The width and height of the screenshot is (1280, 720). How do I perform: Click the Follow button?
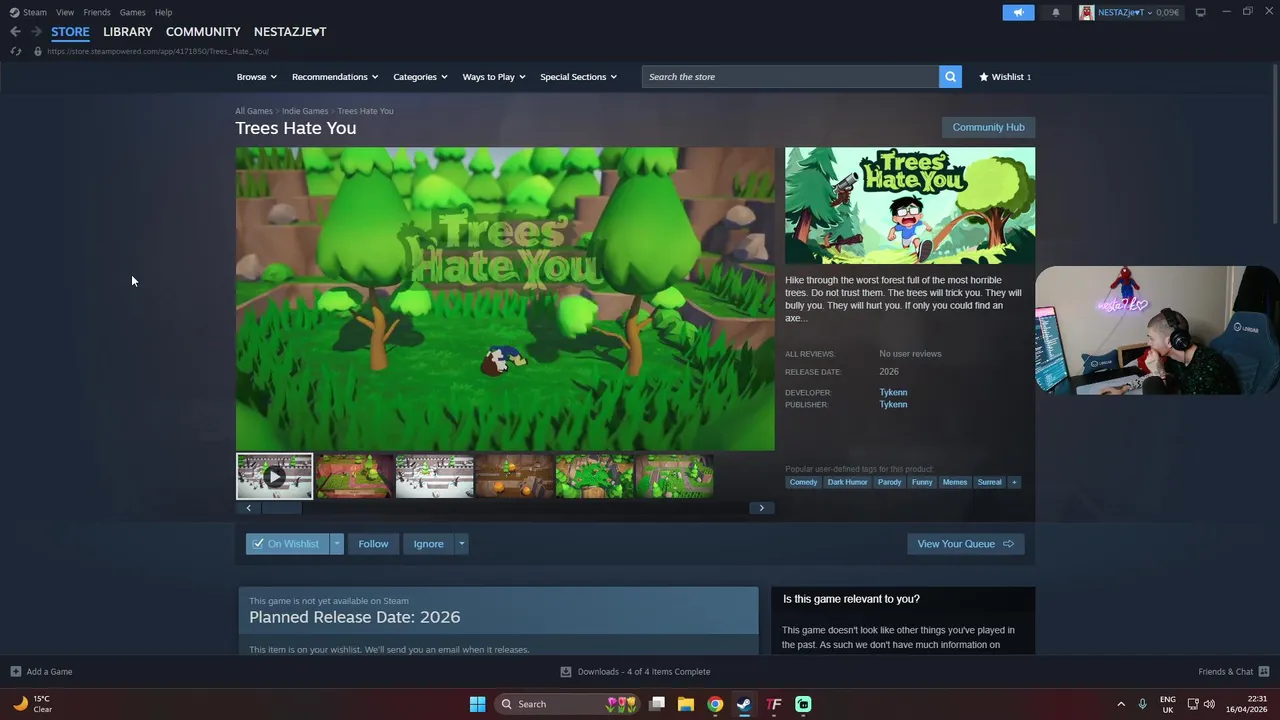(373, 544)
